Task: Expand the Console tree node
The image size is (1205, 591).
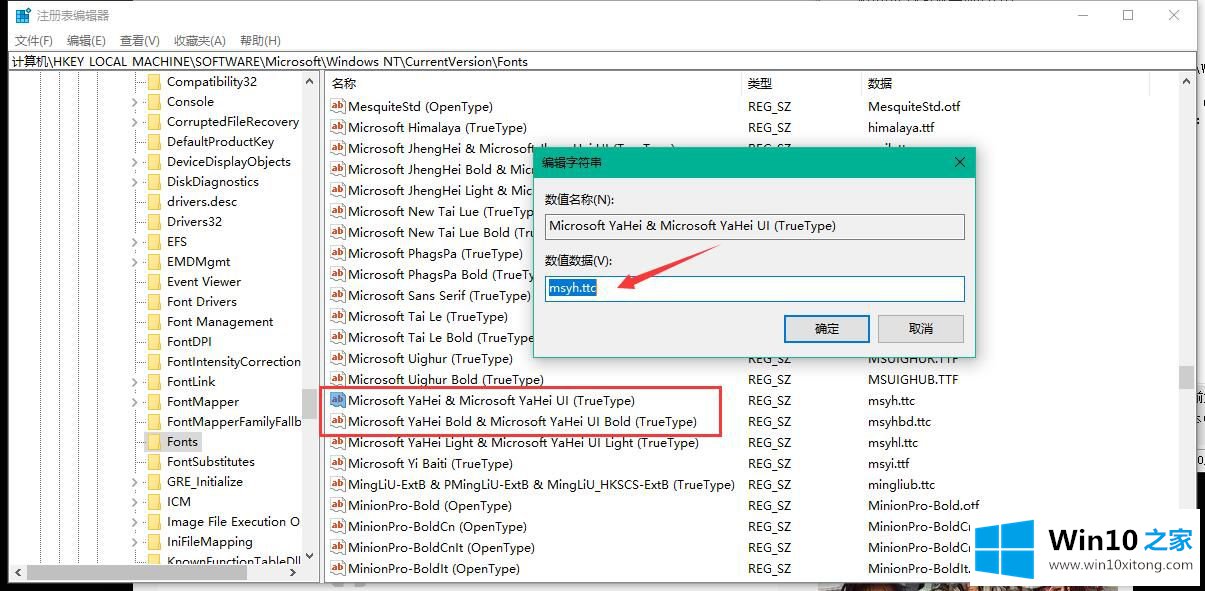Action: click(135, 102)
